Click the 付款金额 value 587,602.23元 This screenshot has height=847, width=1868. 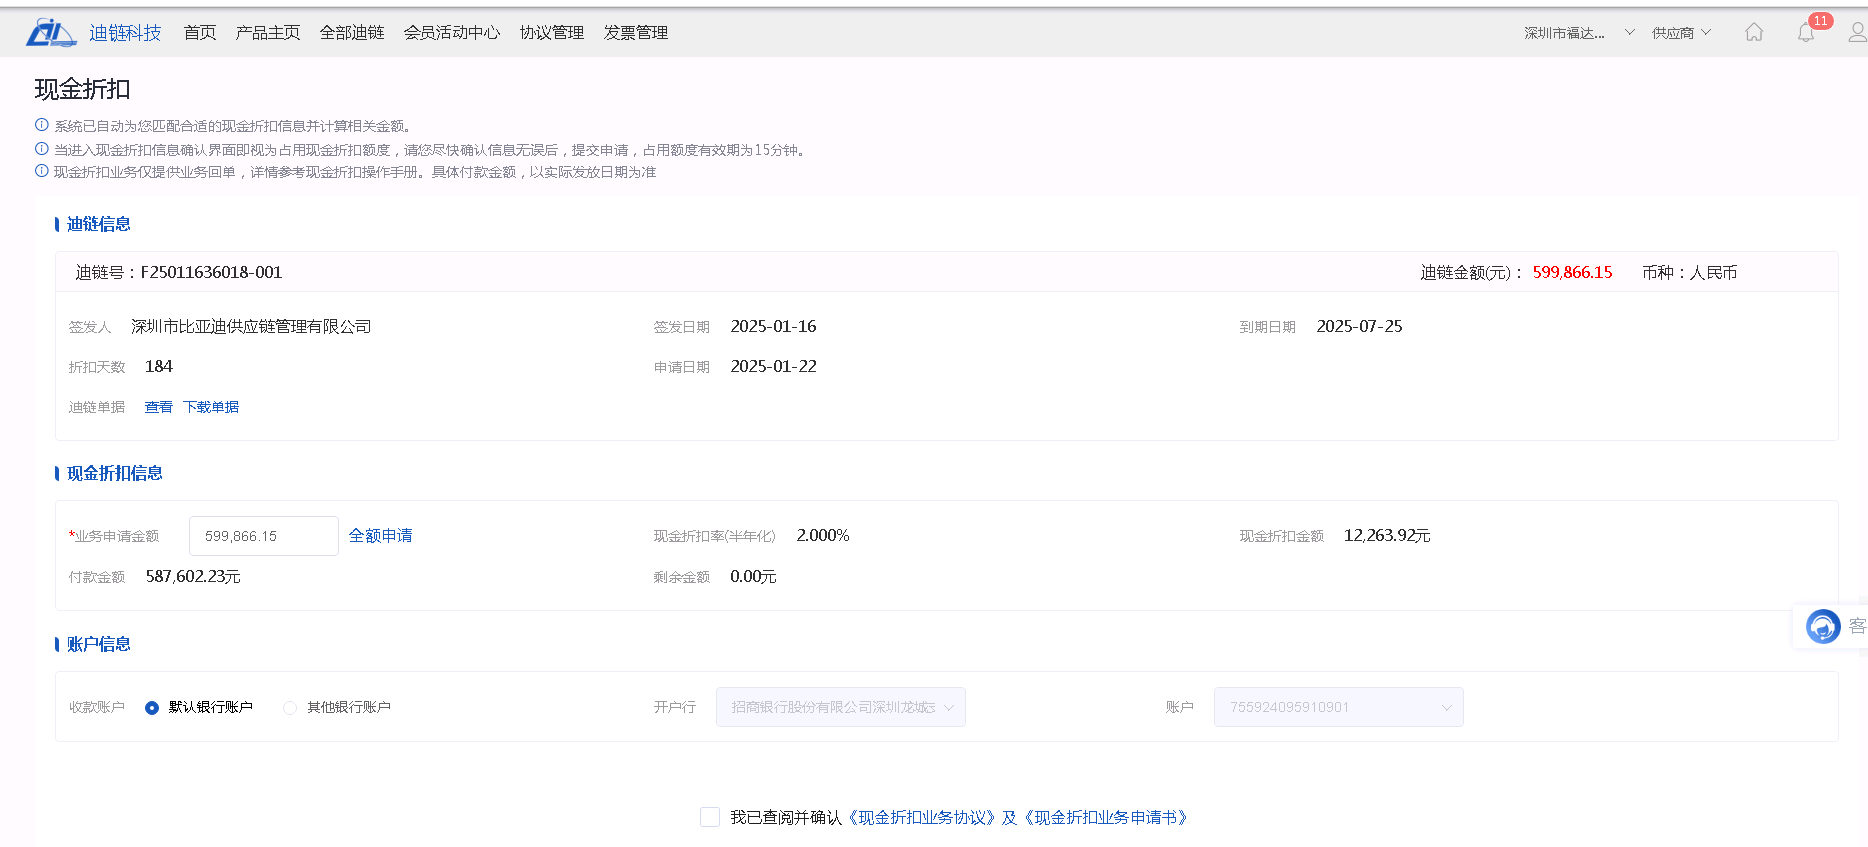tap(193, 577)
